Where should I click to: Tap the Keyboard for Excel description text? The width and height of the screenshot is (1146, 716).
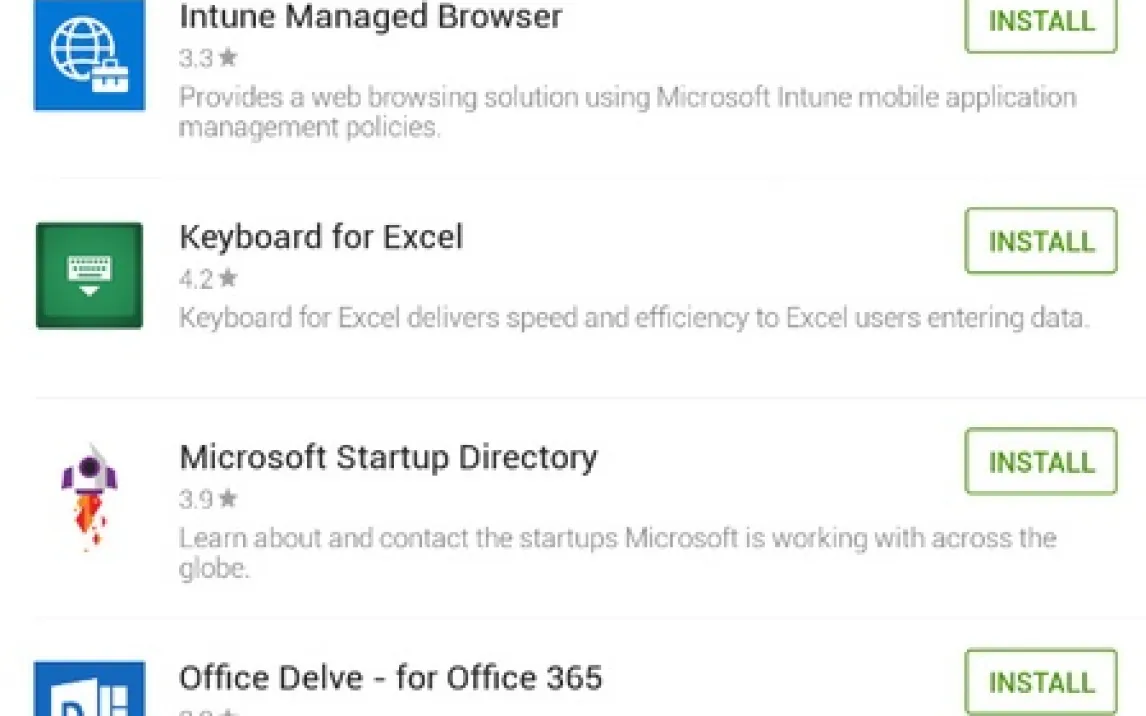633,318
